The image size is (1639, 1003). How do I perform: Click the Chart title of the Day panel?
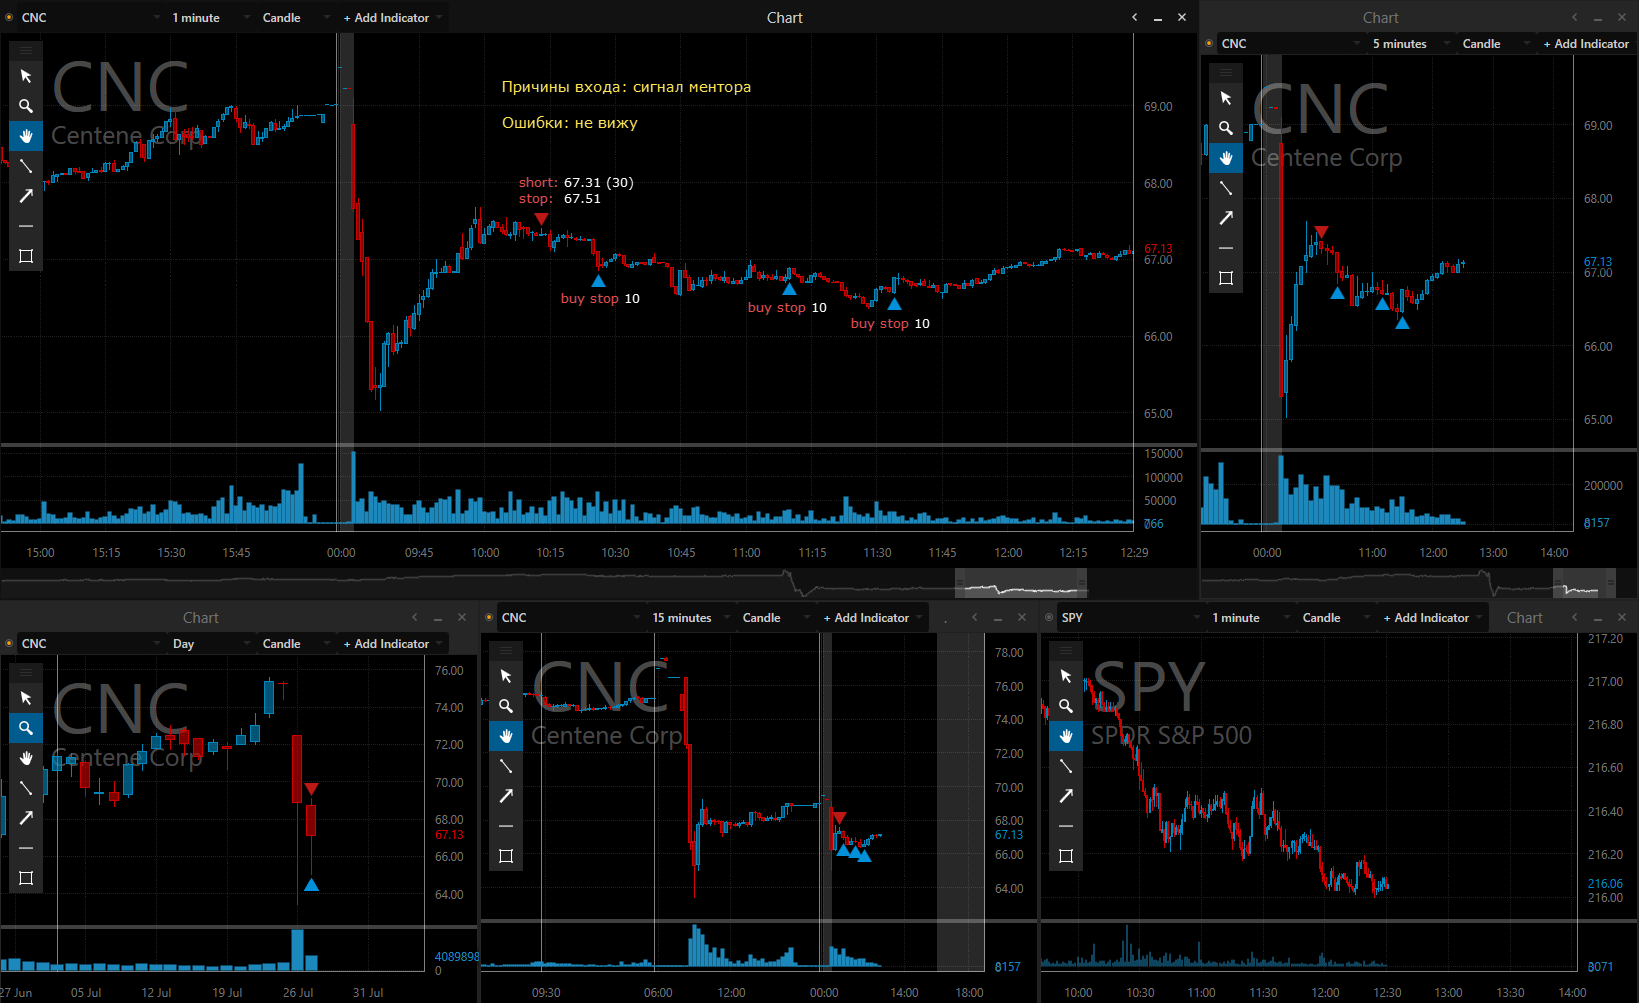pyautogui.click(x=200, y=618)
